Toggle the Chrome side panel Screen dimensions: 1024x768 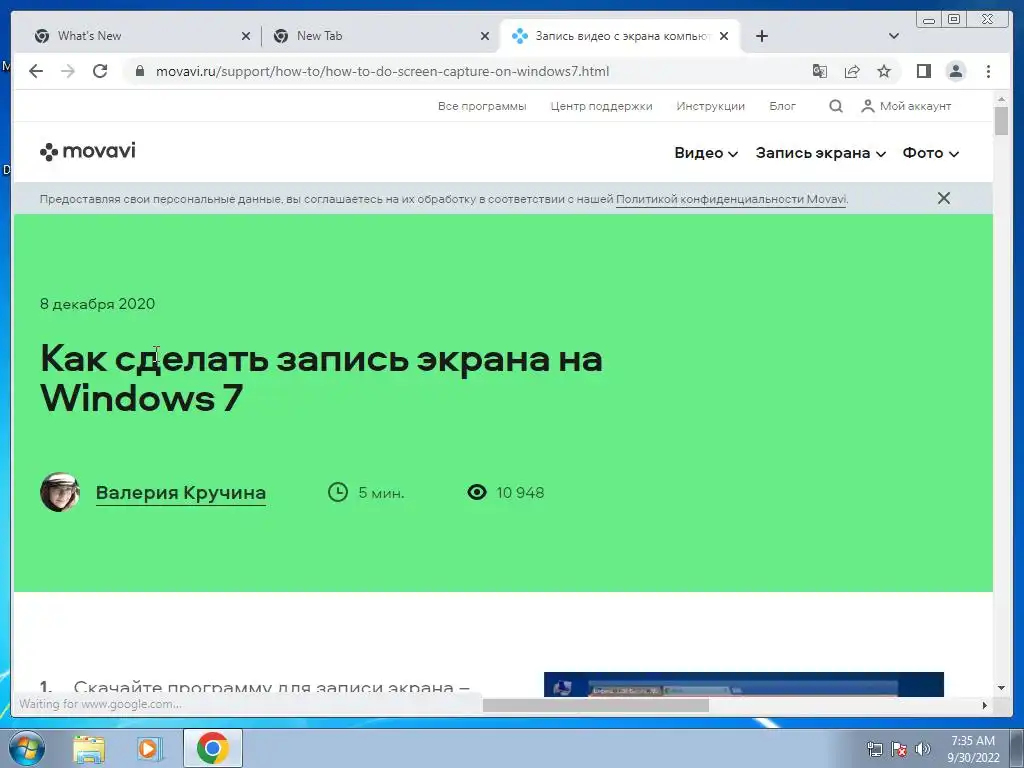[x=923, y=71]
